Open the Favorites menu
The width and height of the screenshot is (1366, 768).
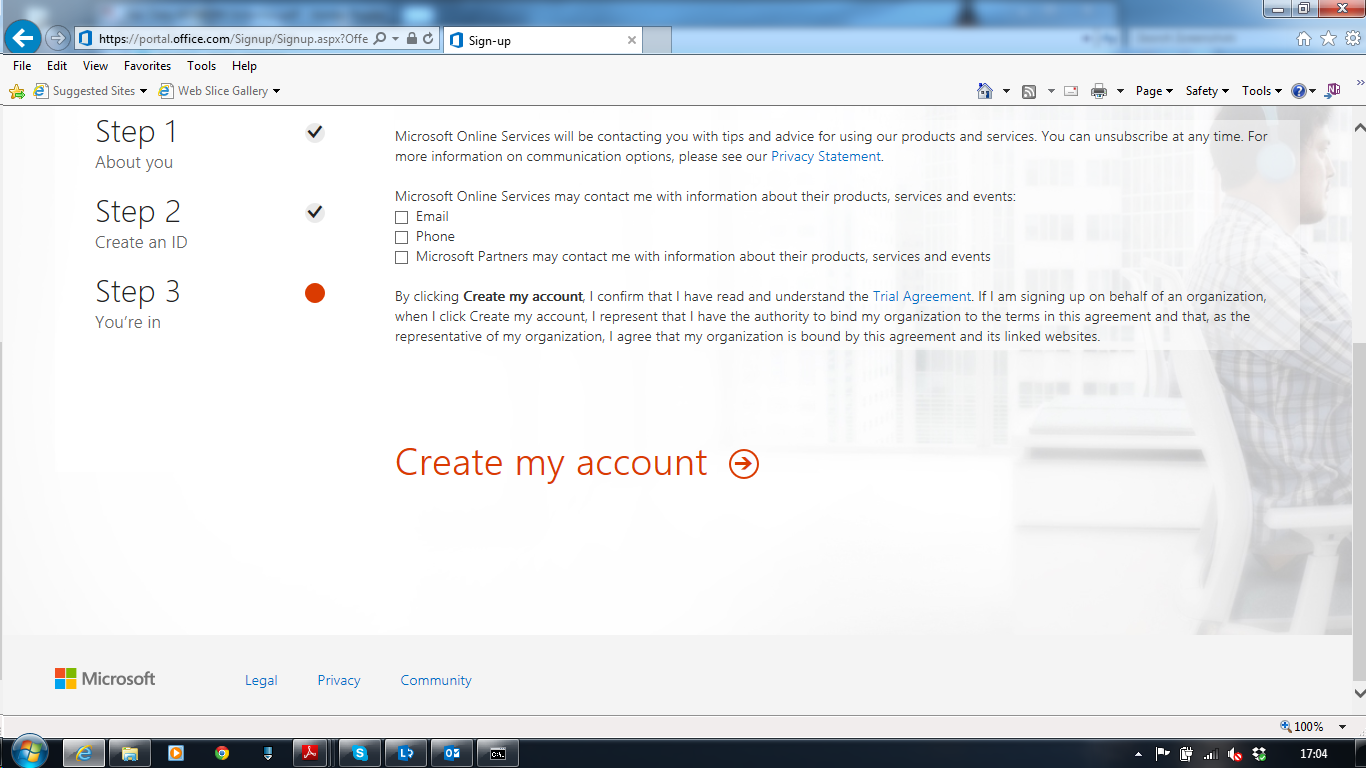tap(147, 66)
